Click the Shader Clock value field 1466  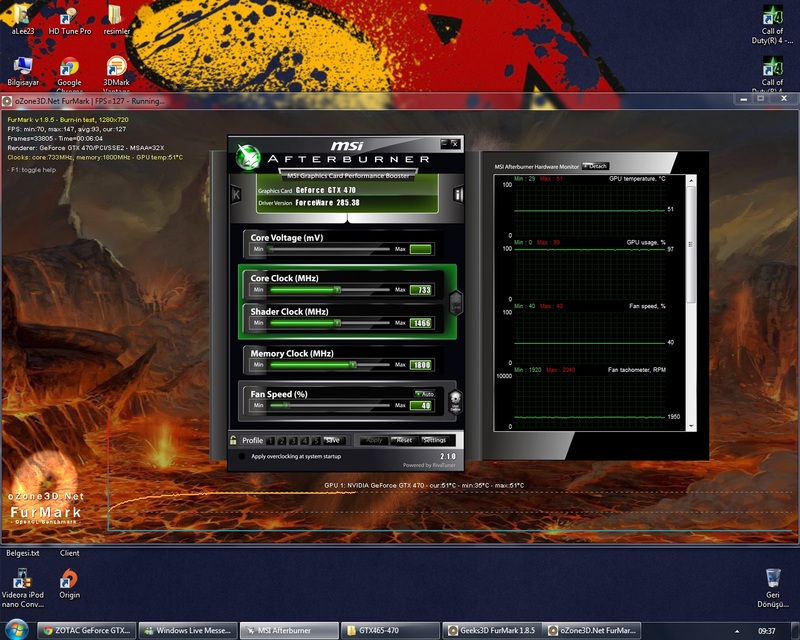[x=421, y=323]
